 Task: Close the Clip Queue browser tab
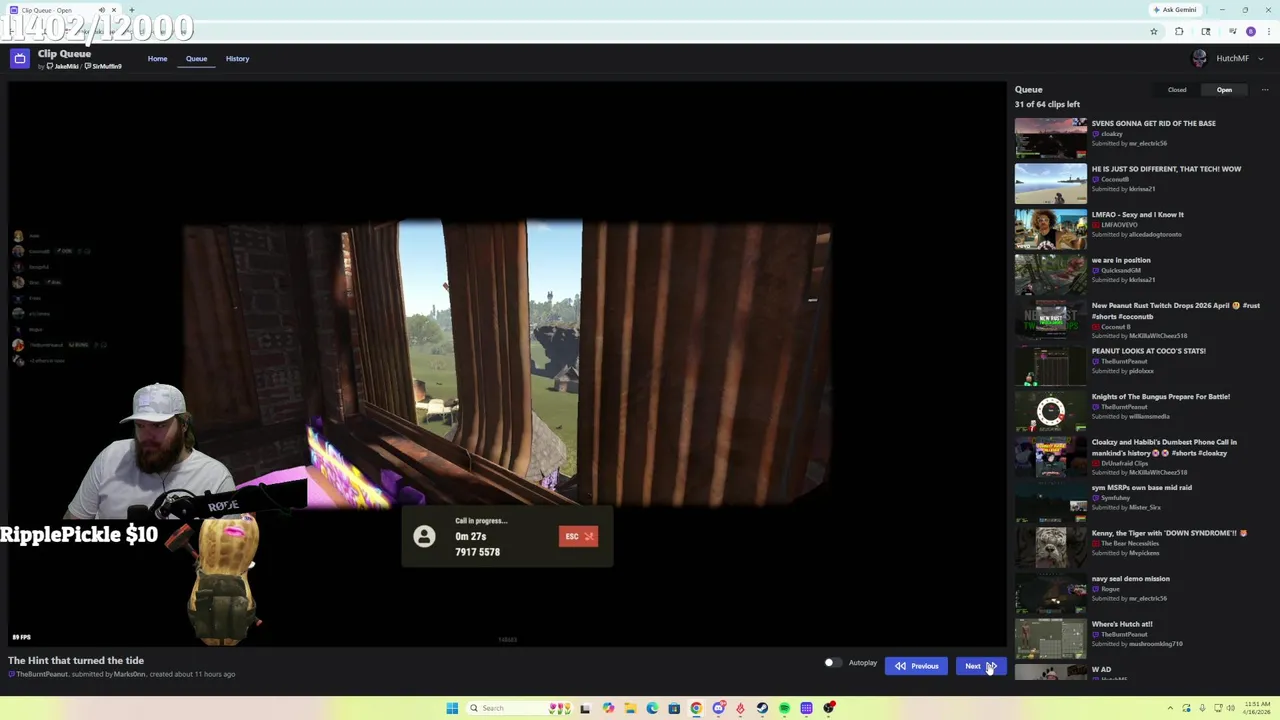(114, 10)
